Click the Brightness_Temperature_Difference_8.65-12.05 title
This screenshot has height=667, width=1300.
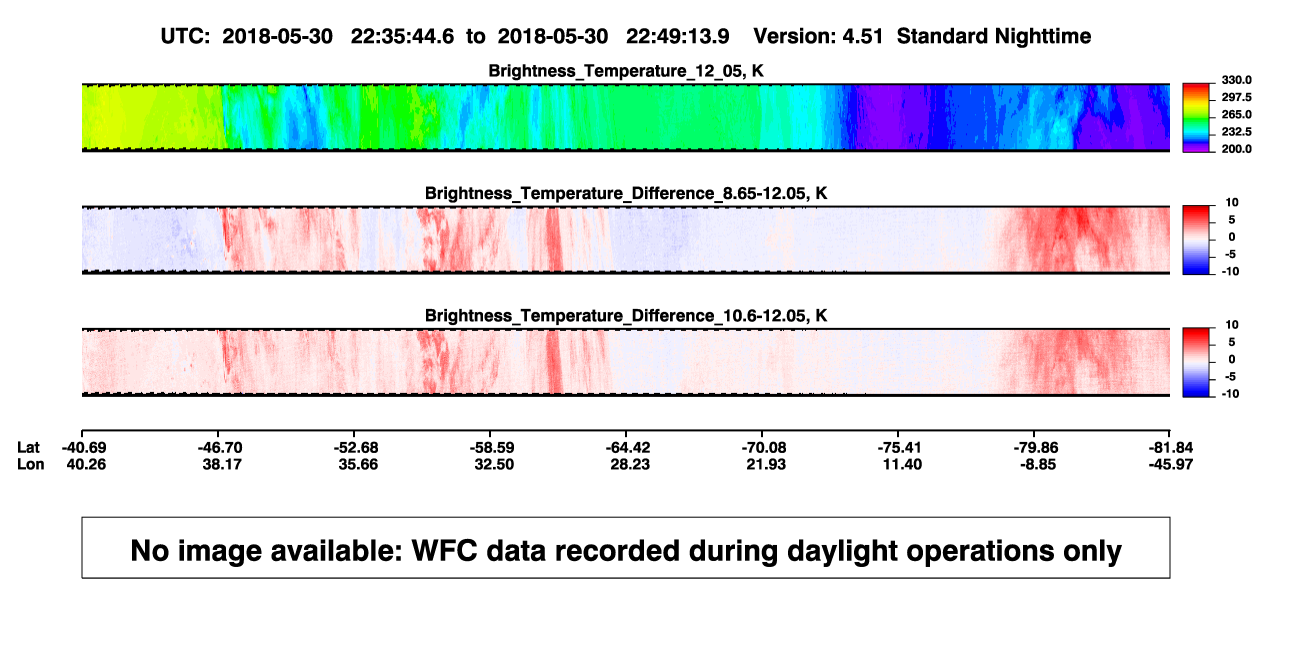[626, 193]
